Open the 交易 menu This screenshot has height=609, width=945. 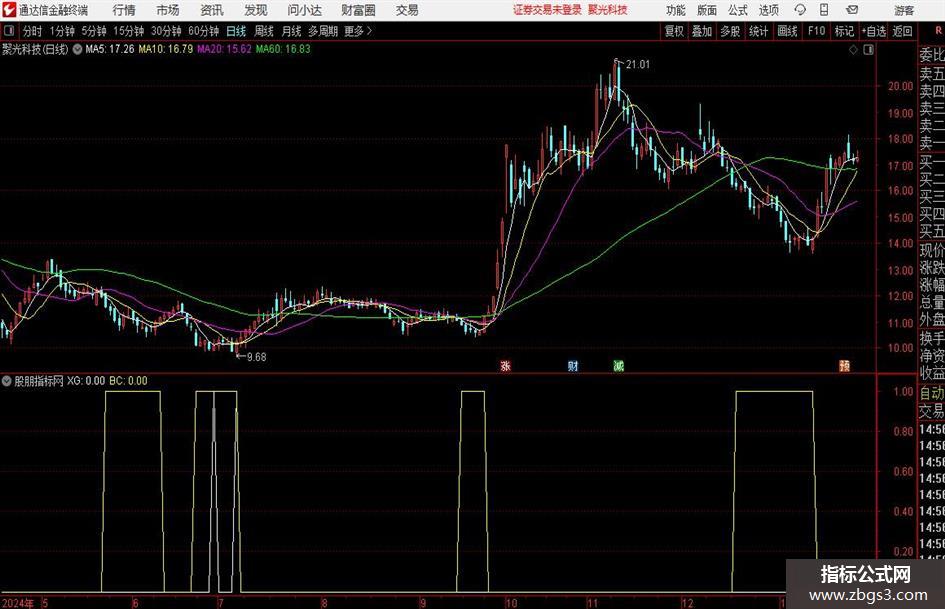click(x=407, y=10)
